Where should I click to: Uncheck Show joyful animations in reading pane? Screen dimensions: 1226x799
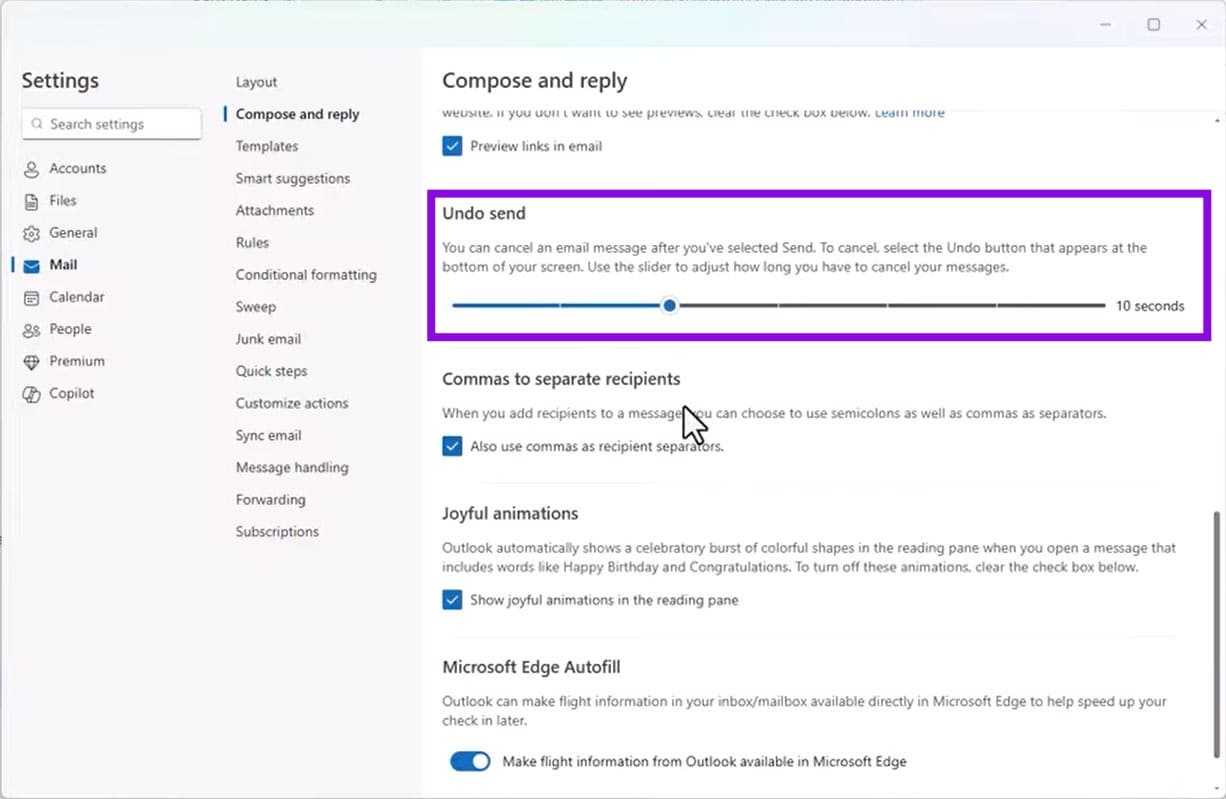point(452,600)
